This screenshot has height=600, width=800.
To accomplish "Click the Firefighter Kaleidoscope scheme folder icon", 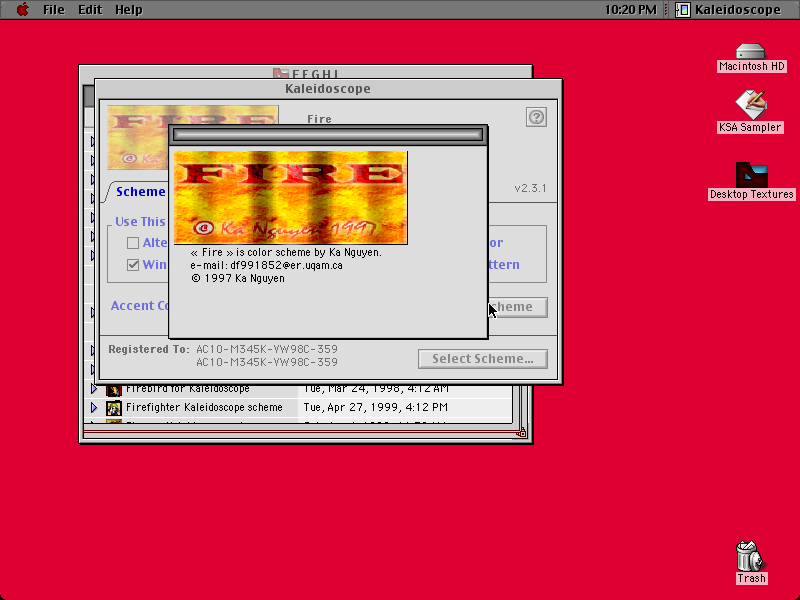I will pos(113,408).
